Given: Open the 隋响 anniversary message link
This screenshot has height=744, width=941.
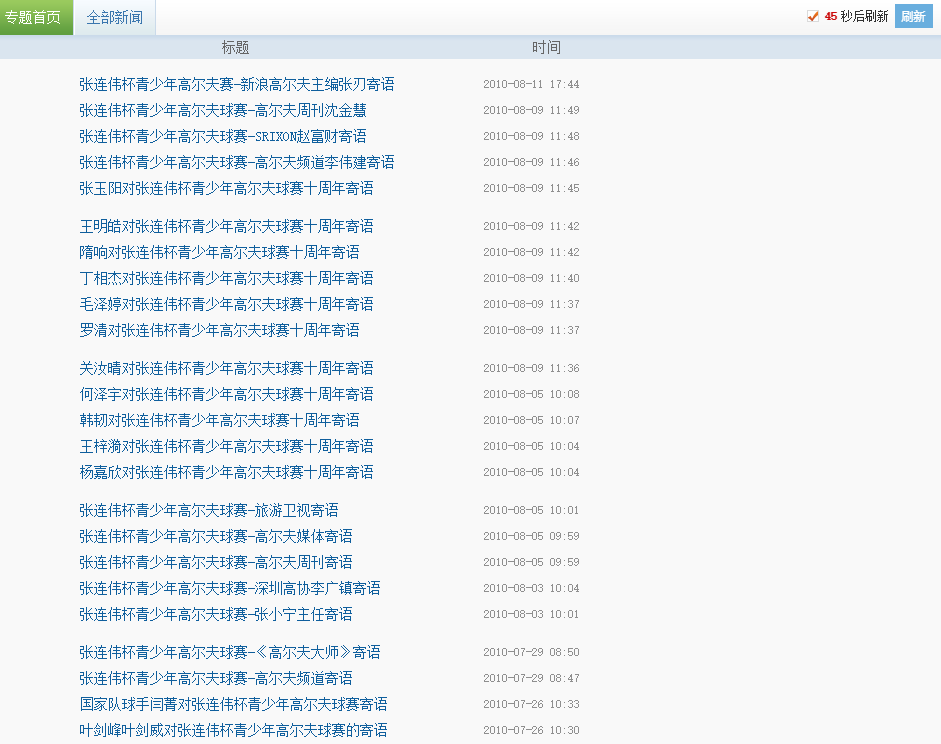Looking at the screenshot, I should coord(219,252).
